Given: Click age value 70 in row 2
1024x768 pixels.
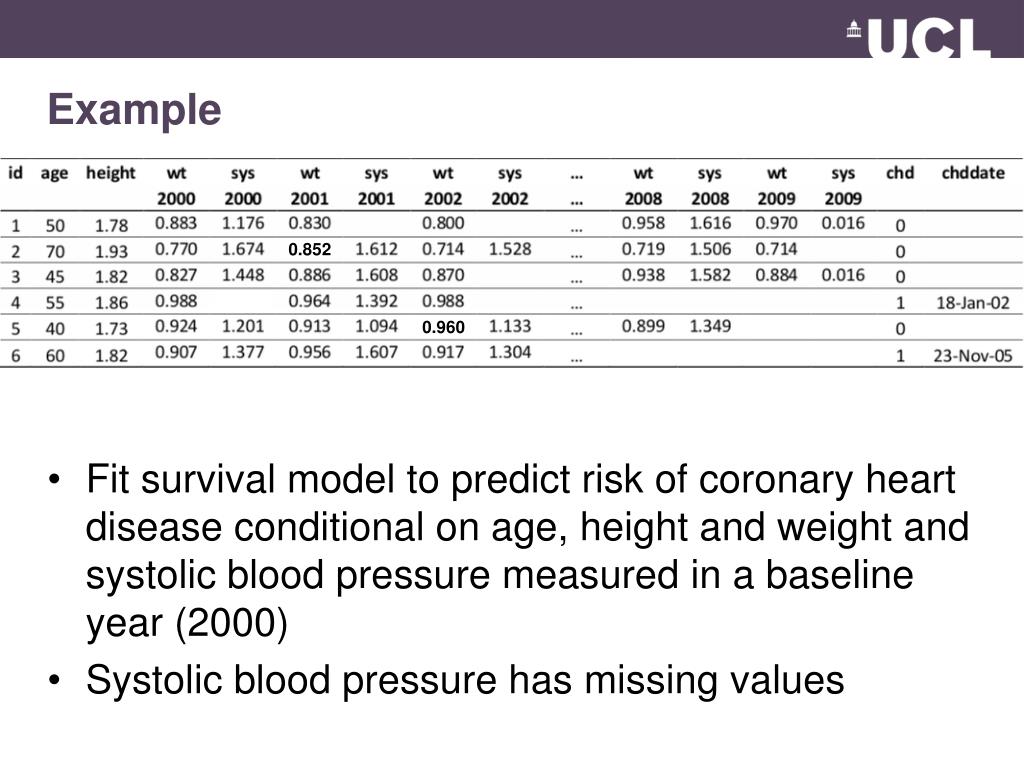Looking at the screenshot, I should [55, 251].
